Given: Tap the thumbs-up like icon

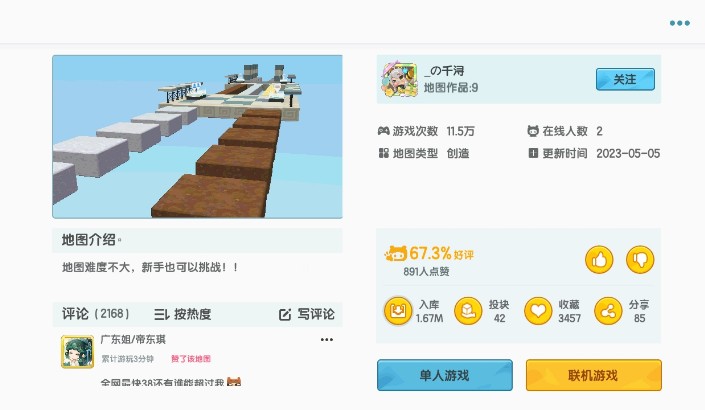Looking at the screenshot, I should tap(599, 259).
